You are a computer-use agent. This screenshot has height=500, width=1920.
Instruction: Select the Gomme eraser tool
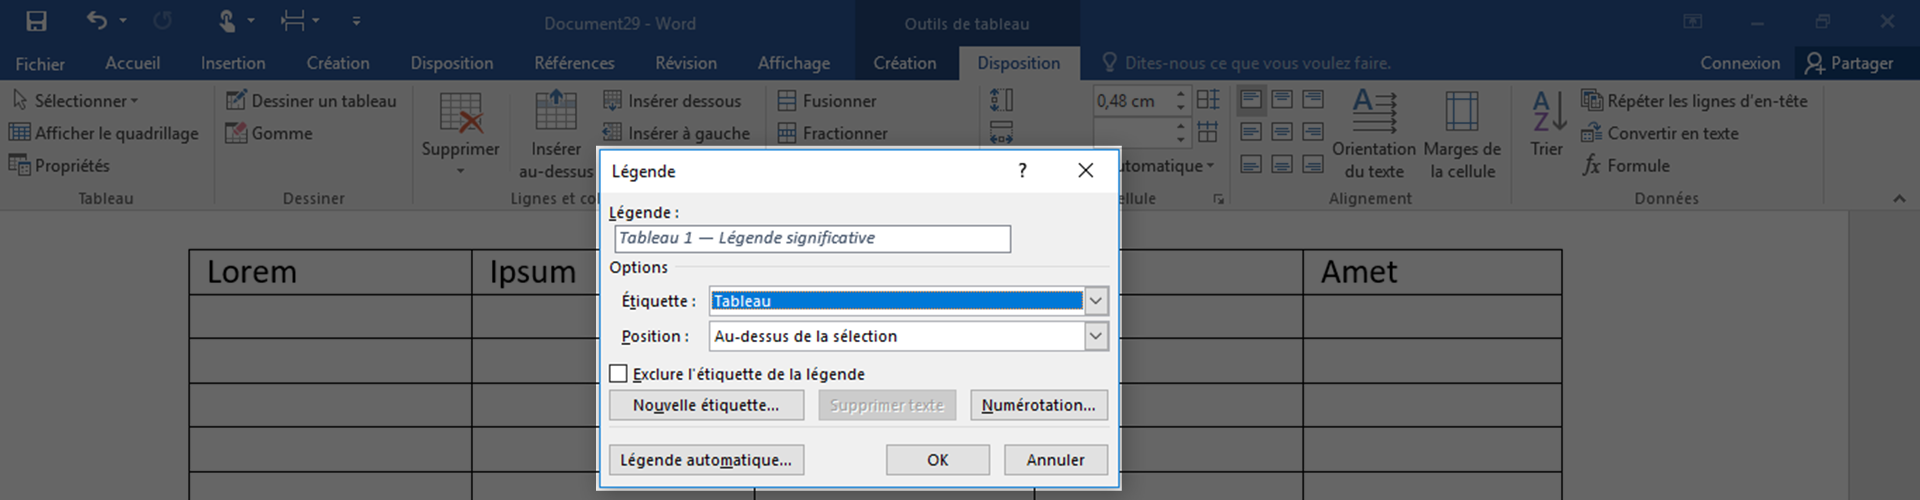tap(269, 133)
